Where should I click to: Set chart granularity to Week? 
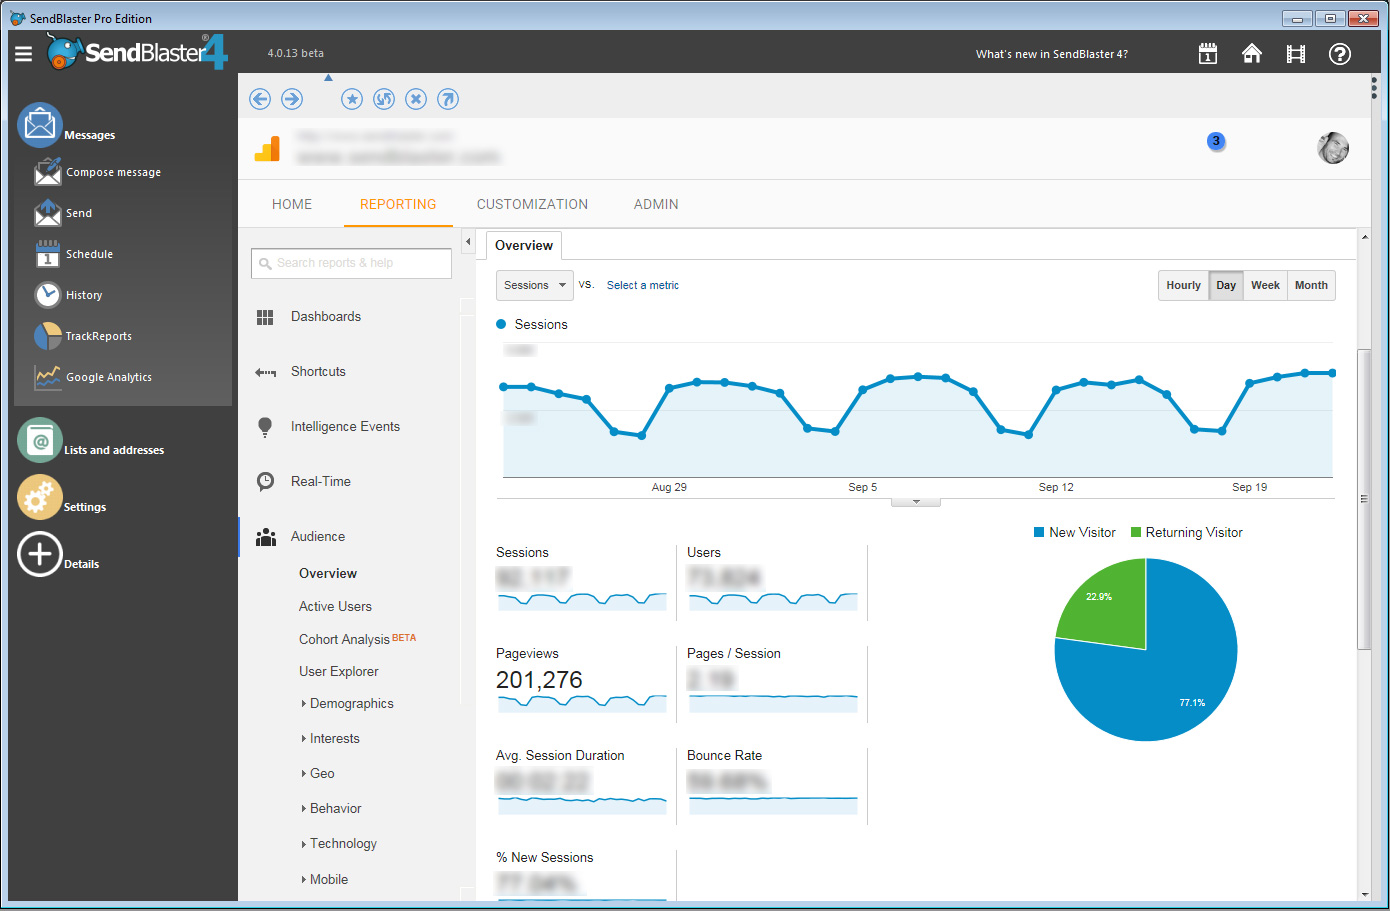click(1265, 286)
